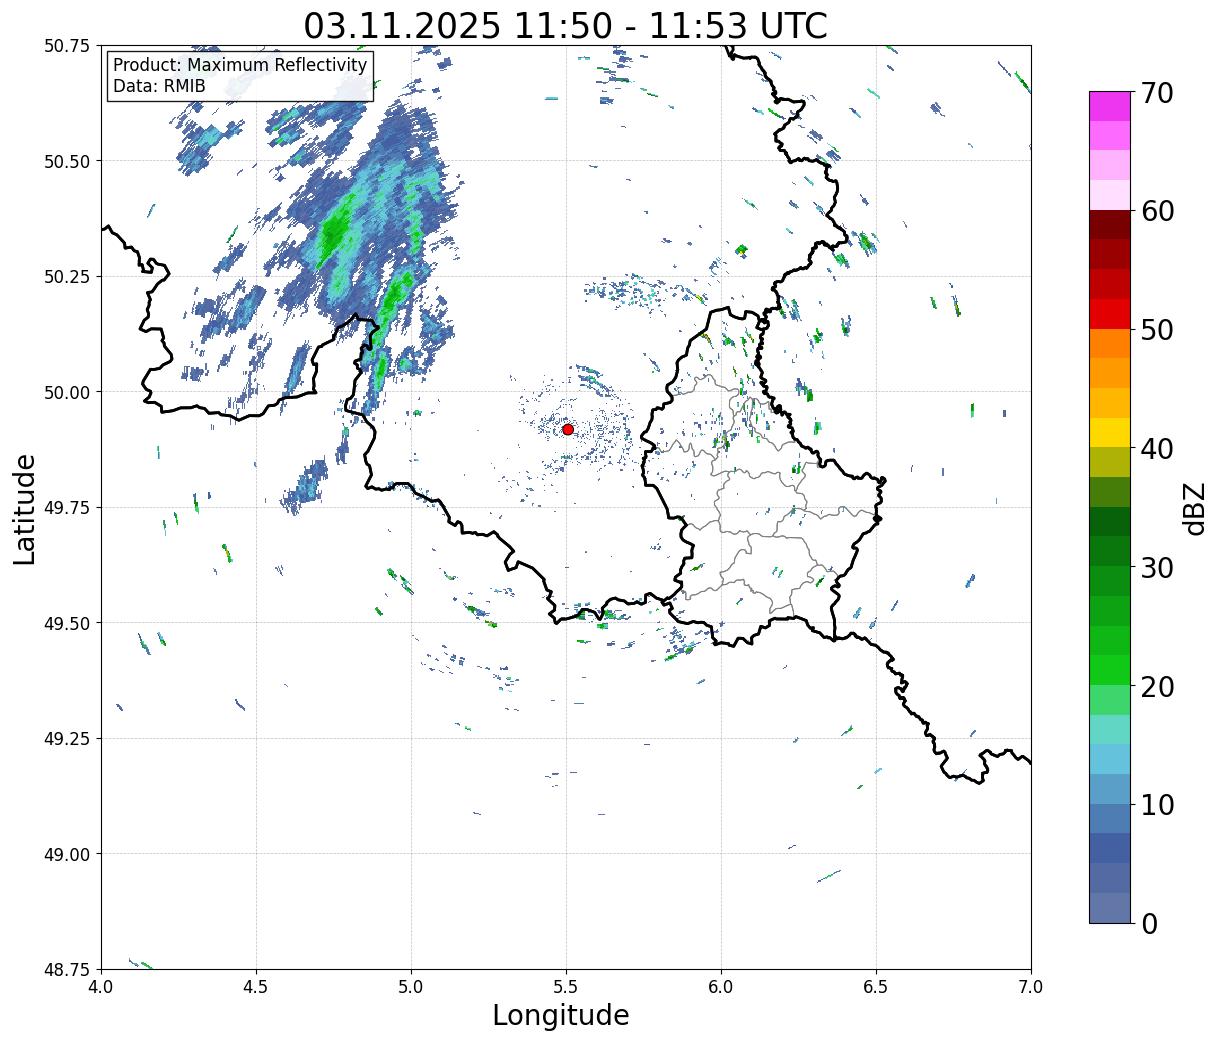Click the latitude tick label 48.75
The height and width of the screenshot is (1040, 1219).
[x=67, y=970]
